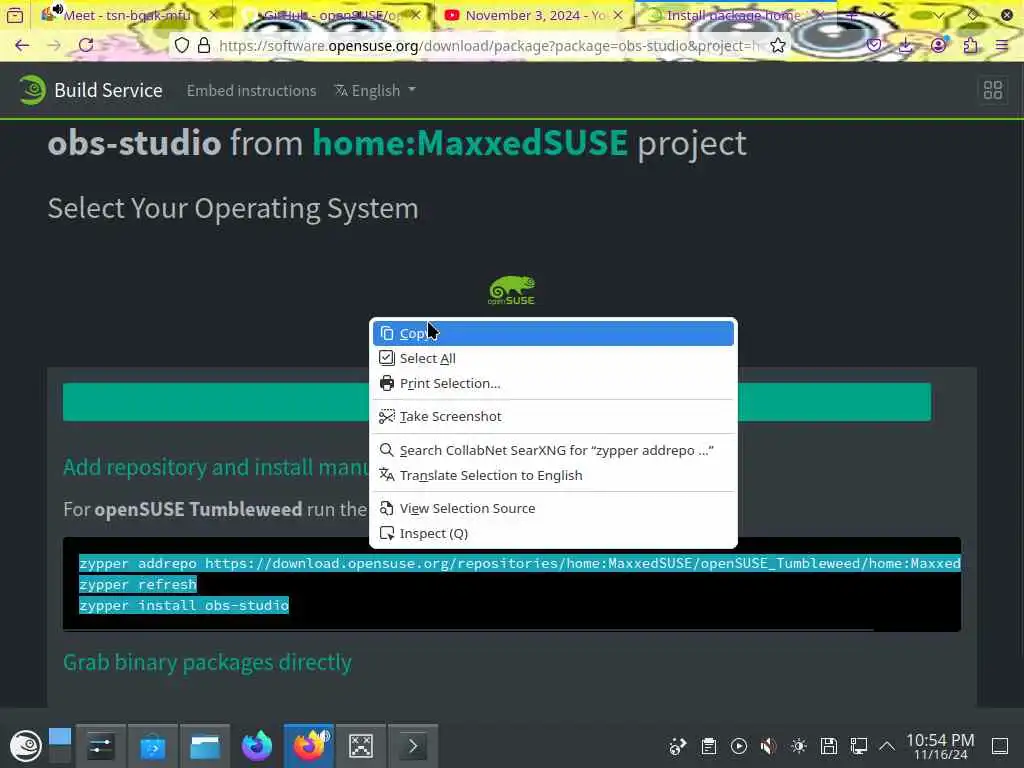Open the Pocket save icon in toolbar
Viewport: 1024px width, 768px height.
tap(874, 45)
